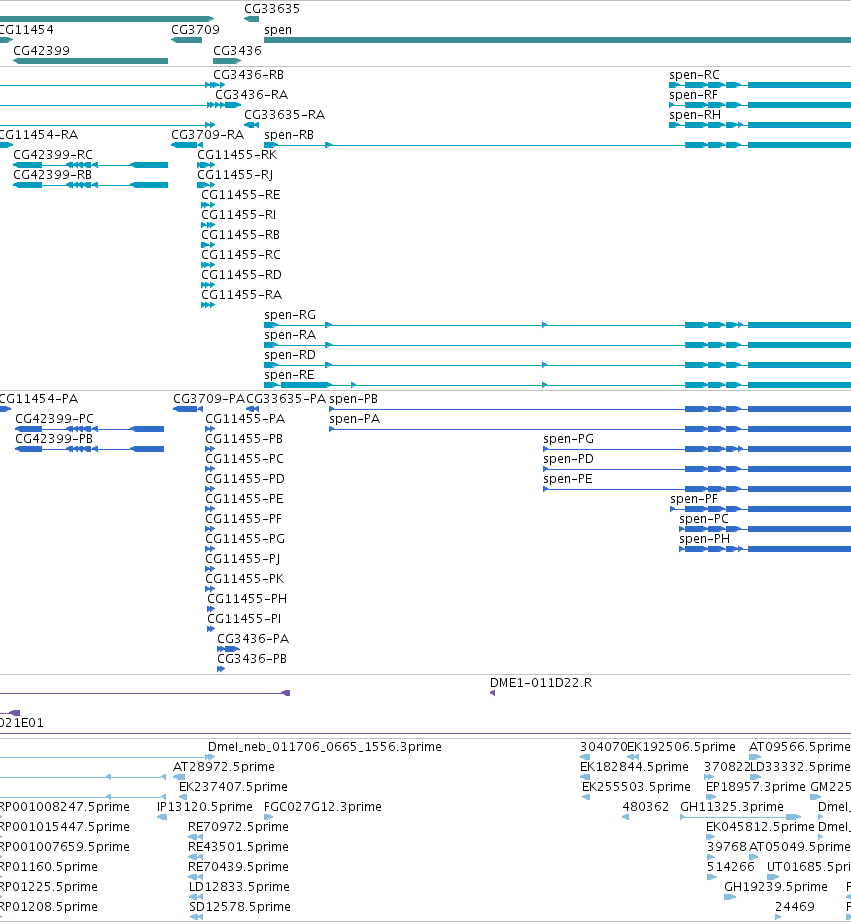This screenshot has width=851, height=922.
Task: Select EST EK182844.5prime
Action: click(x=634, y=767)
